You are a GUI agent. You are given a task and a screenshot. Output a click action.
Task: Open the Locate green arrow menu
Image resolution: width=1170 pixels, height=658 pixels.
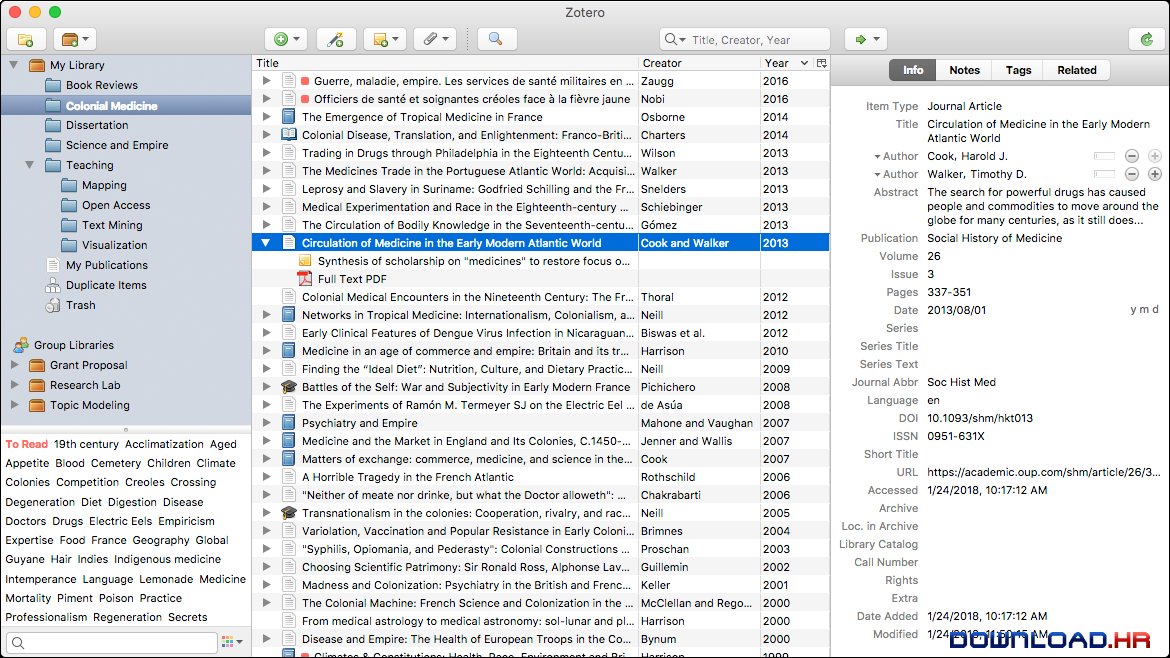(x=866, y=40)
